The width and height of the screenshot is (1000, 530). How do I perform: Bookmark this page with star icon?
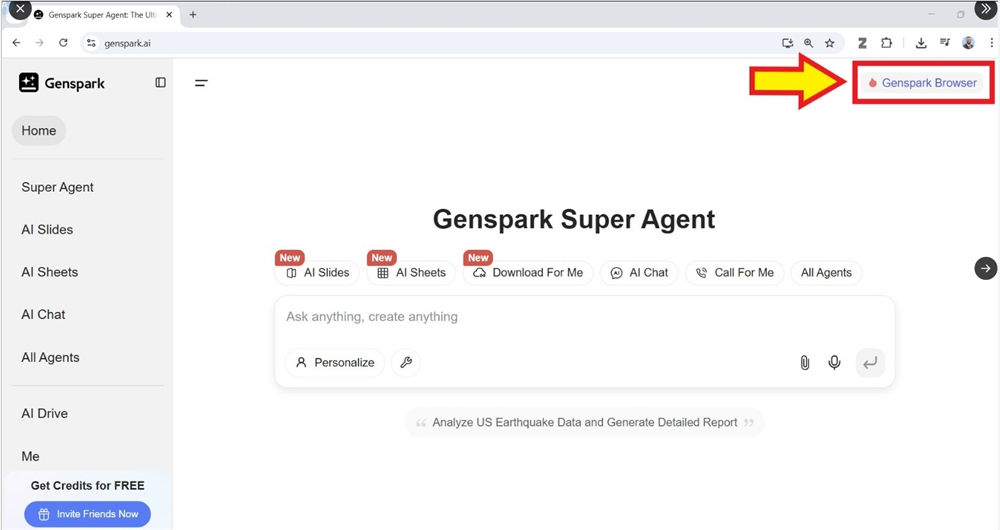pos(829,43)
